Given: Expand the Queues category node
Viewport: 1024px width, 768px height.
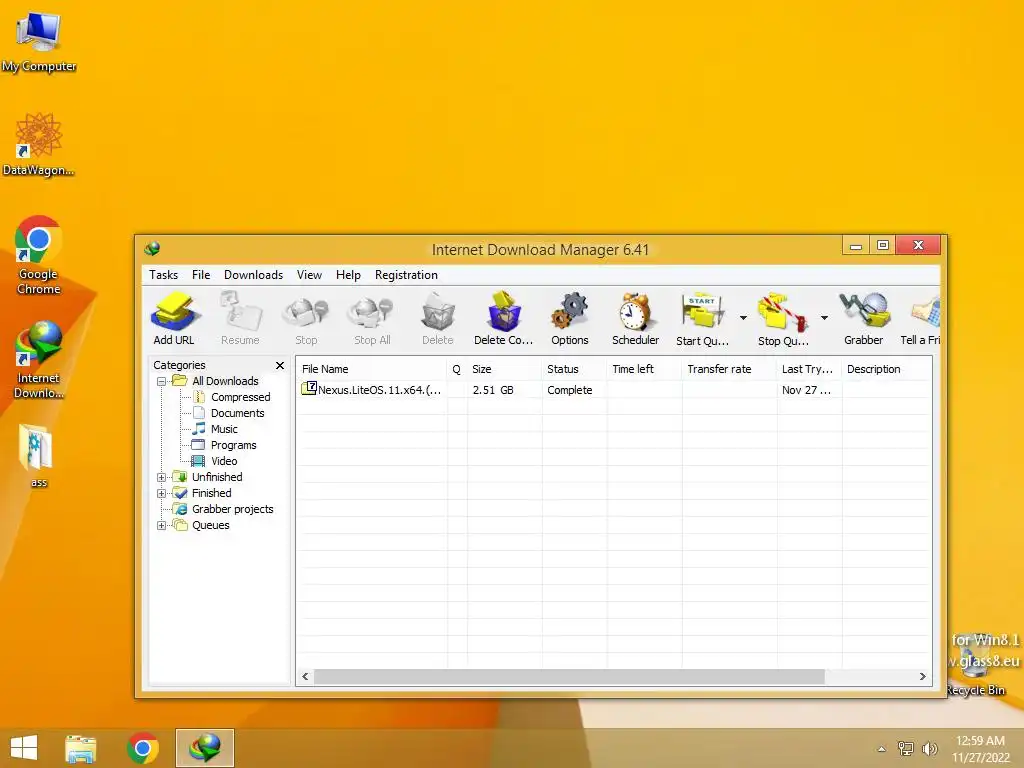Looking at the screenshot, I should pyautogui.click(x=161, y=525).
